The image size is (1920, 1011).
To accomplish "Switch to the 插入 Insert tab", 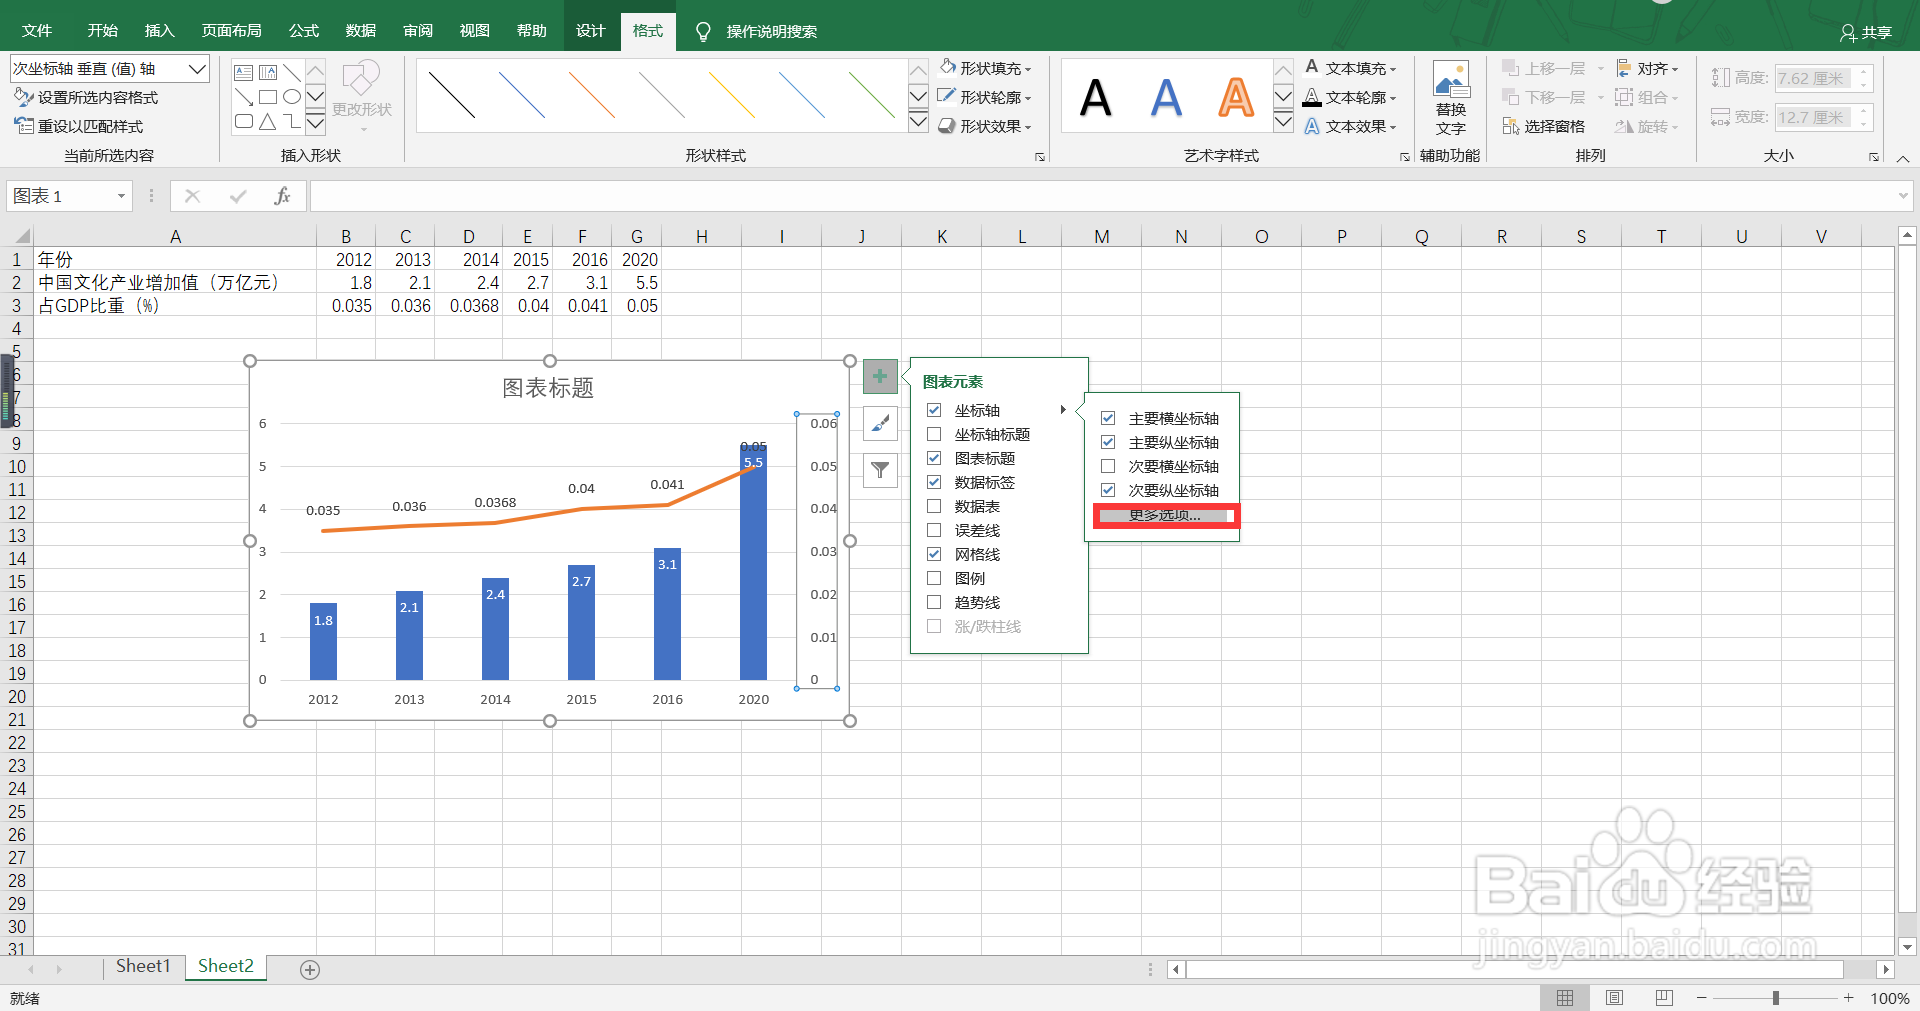I will (x=159, y=31).
